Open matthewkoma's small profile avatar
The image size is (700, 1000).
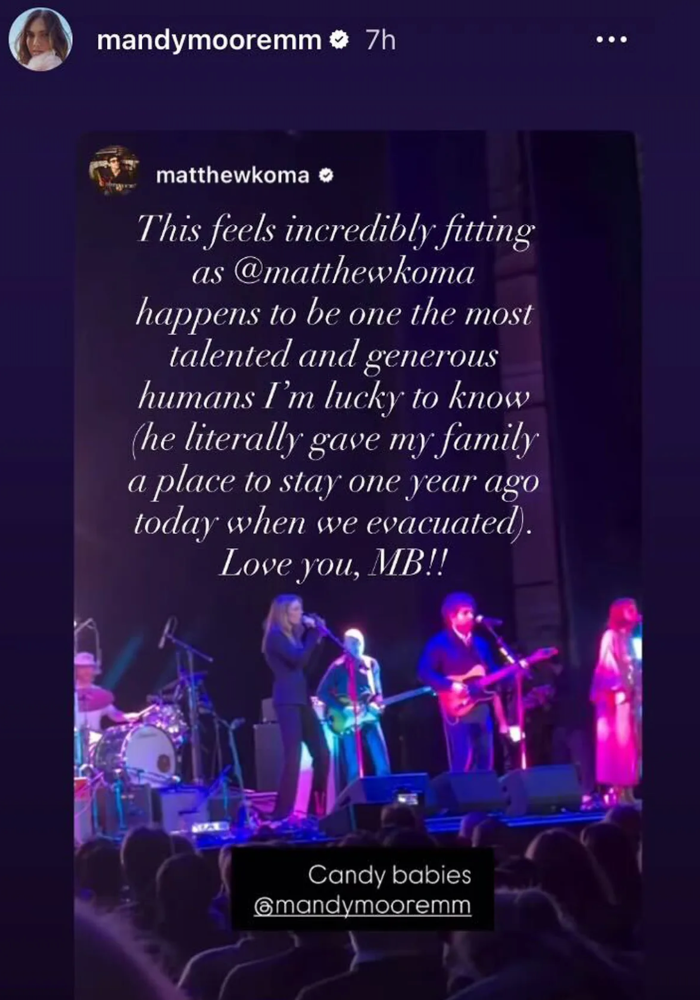[114, 171]
